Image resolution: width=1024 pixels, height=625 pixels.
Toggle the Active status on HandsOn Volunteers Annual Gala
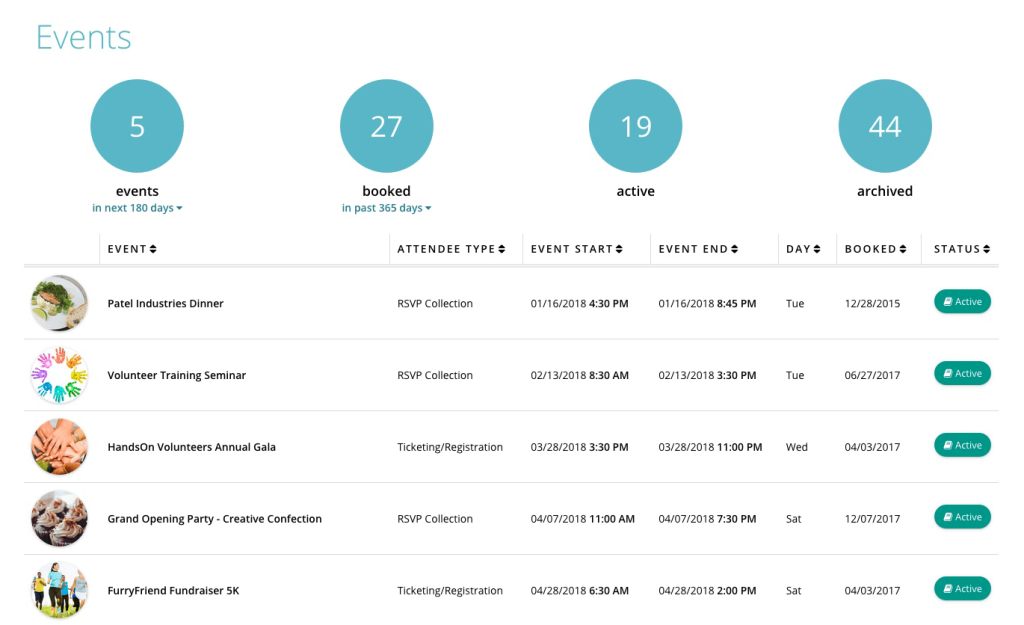962,445
